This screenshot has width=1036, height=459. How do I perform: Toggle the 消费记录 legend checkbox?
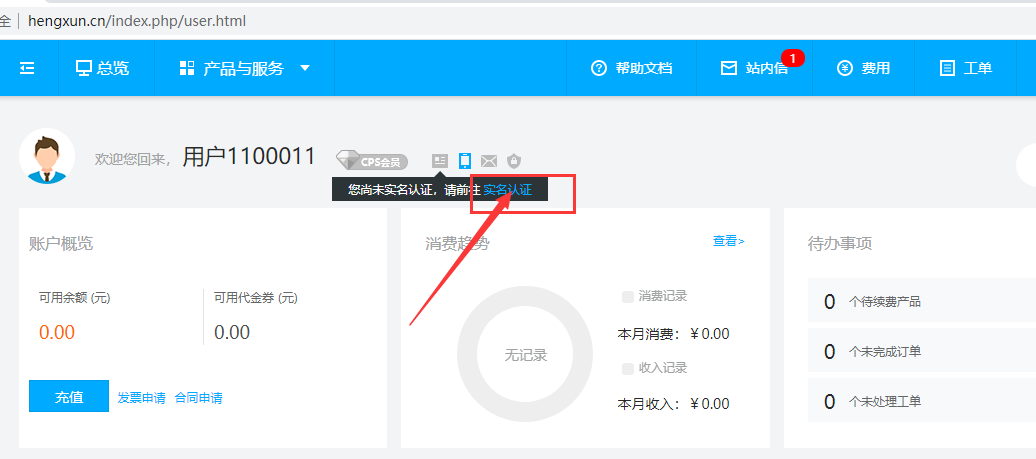pos(628,296)
